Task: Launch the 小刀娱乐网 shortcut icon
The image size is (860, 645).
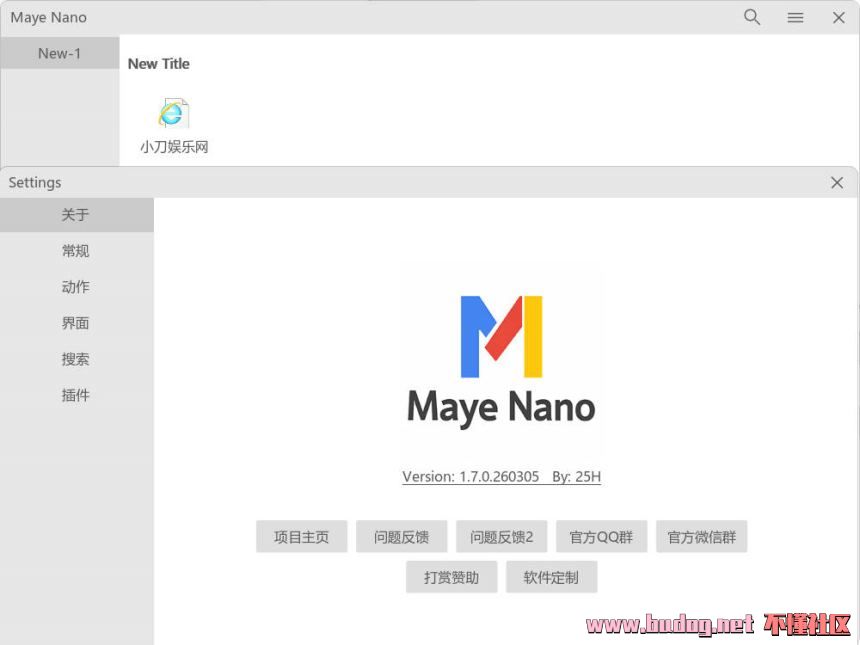Action: [173, 113]
